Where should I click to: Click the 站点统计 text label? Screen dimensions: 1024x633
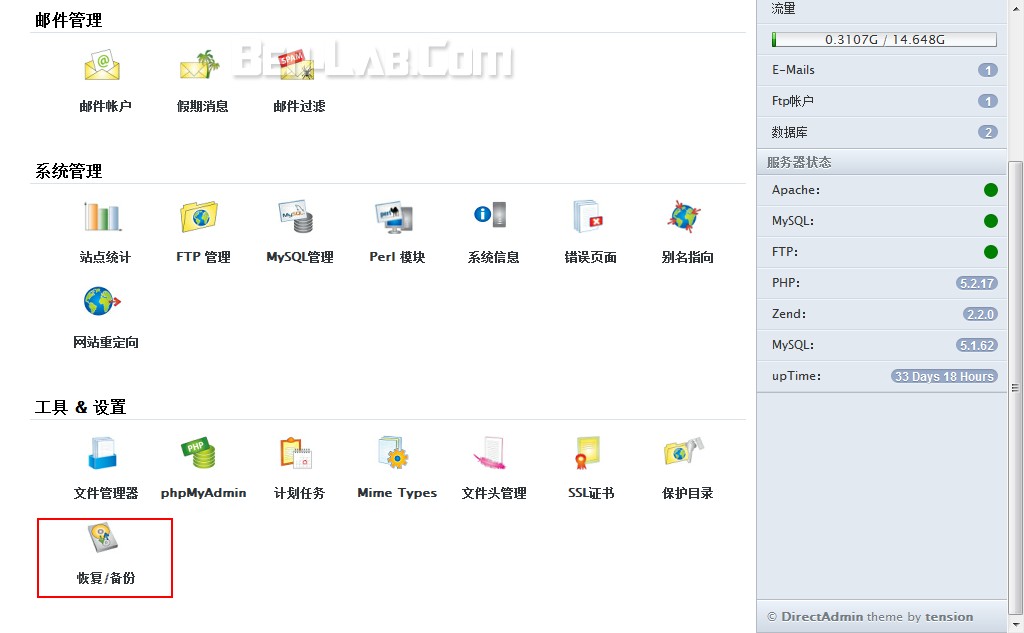pyautogui.click(x=105, y=257)
